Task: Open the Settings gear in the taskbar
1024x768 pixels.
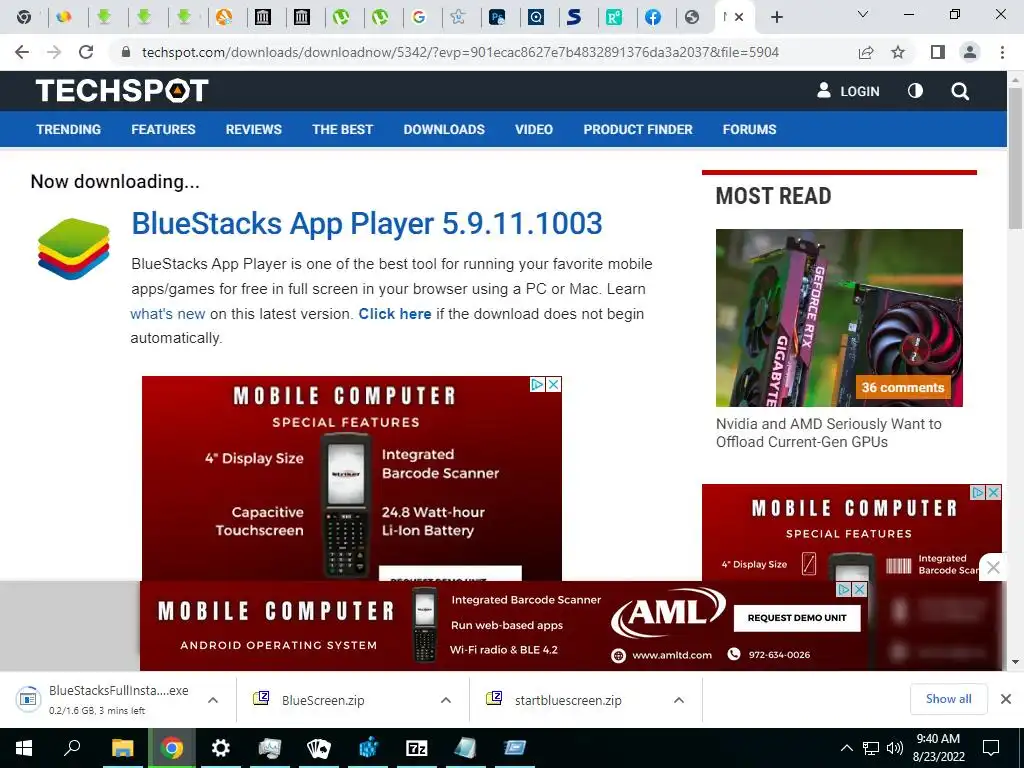Action: 221,748
